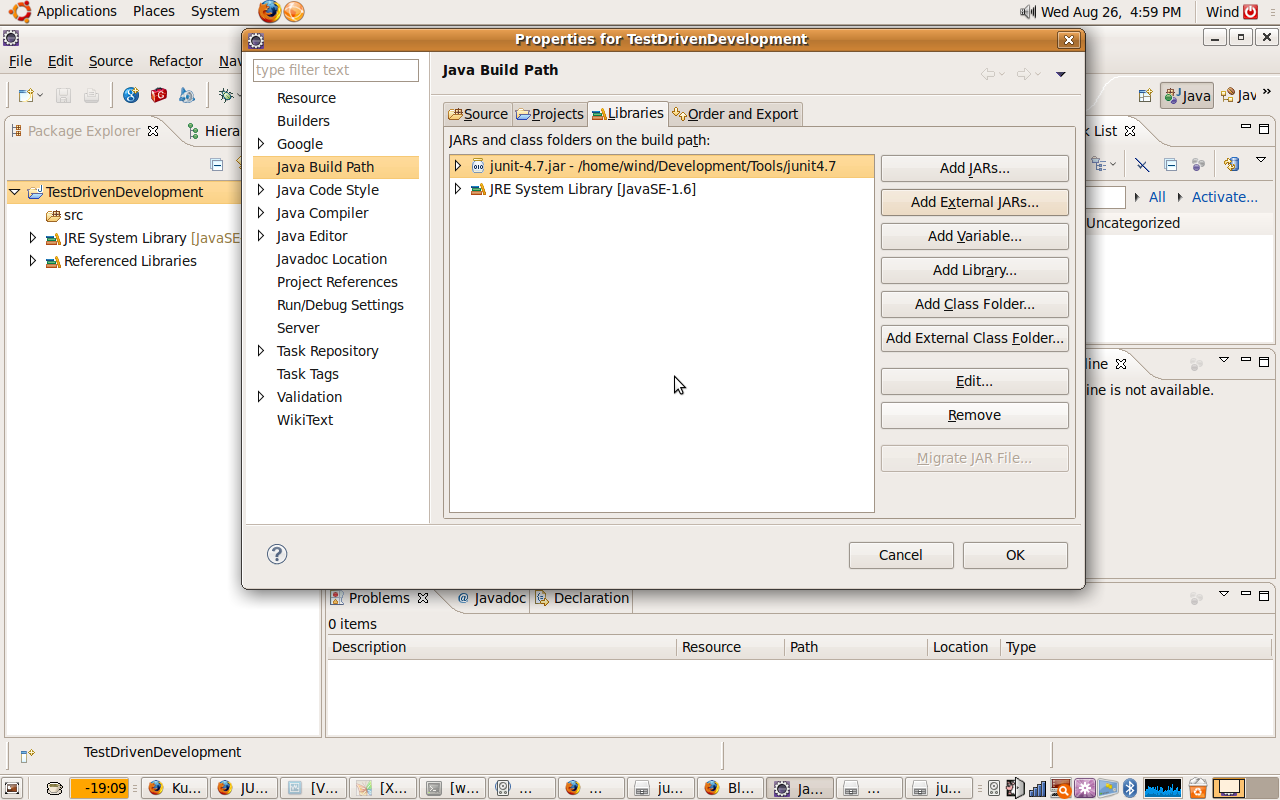Click the Activate... link in Task List

(x=1225, y=197)
